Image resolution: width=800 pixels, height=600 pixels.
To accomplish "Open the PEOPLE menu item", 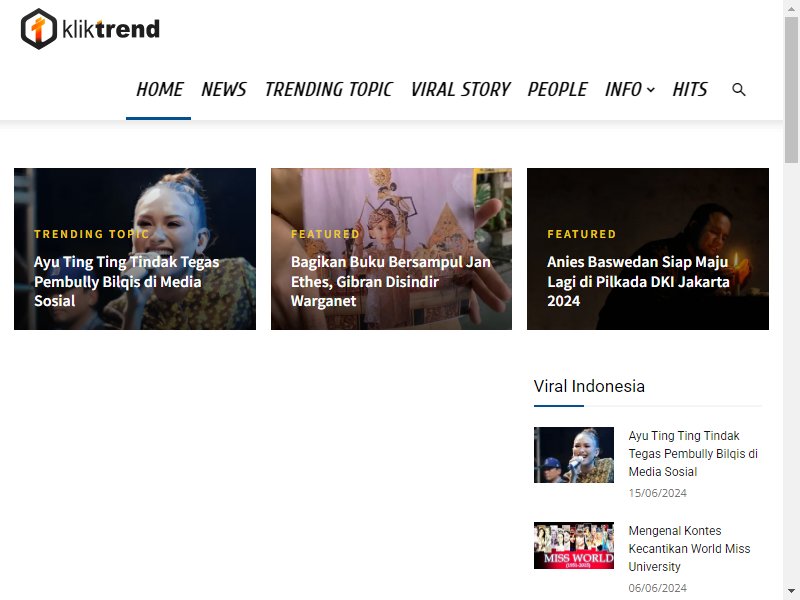I will (x=557, y=89).
